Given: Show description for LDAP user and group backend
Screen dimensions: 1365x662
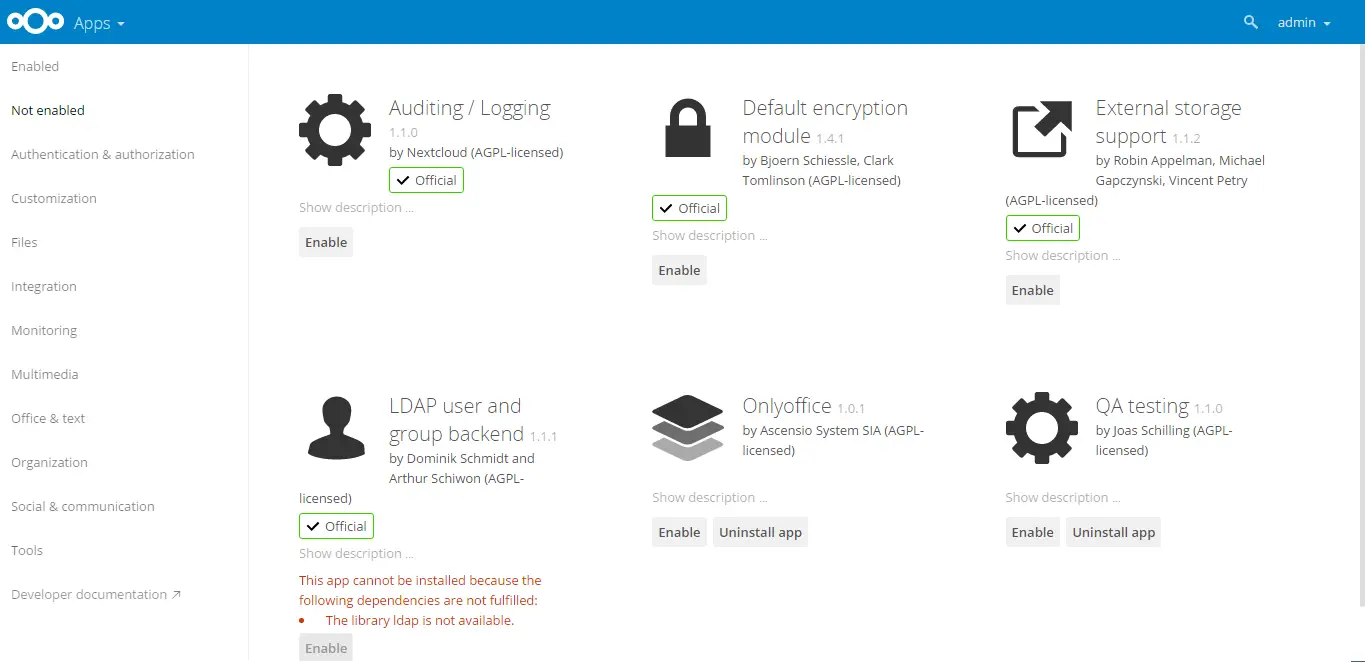Looking at the screenshot, I should [356, 554].
